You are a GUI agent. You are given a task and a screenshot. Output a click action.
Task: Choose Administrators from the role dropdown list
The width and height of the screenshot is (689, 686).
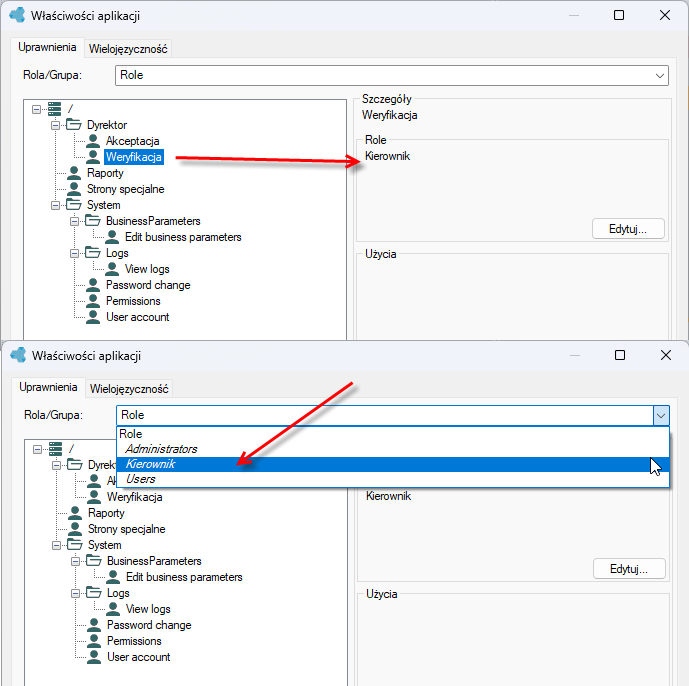(393, 449)
